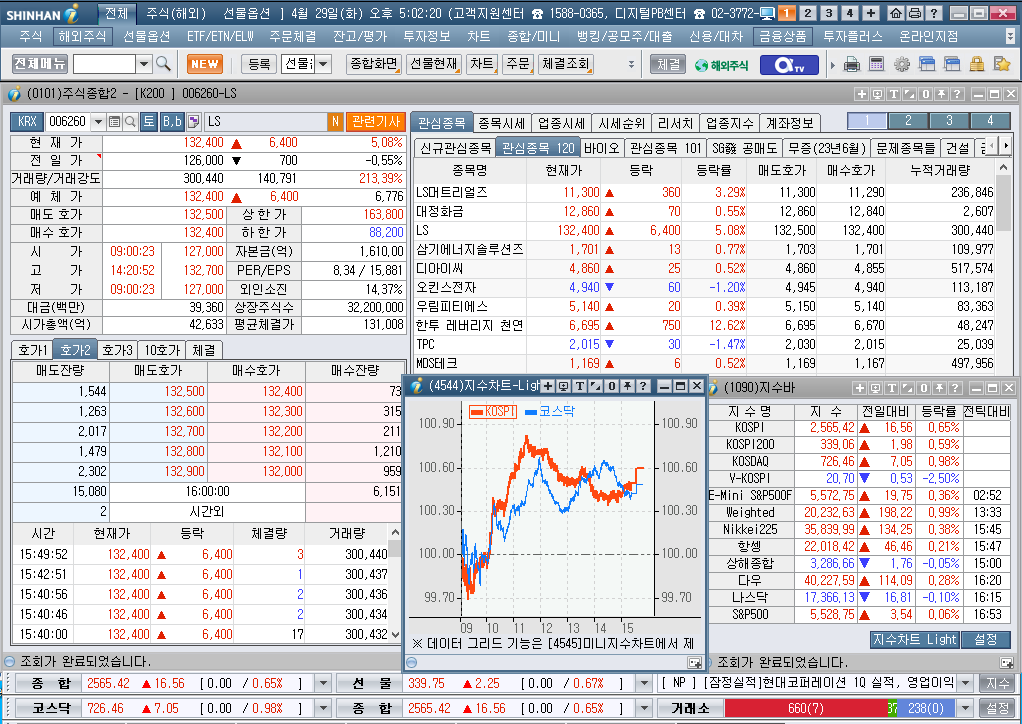
Task: Click the question icon in 주식종합2 title bar
Action: [x=957, y=94]
